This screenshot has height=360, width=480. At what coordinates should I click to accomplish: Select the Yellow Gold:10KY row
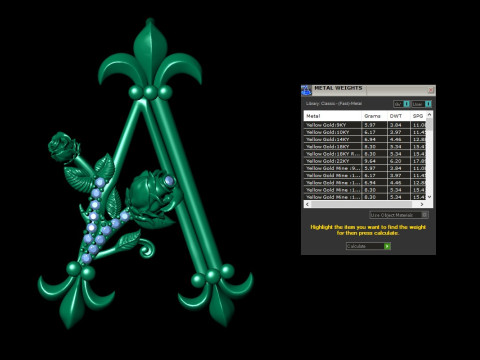point(365,132)
